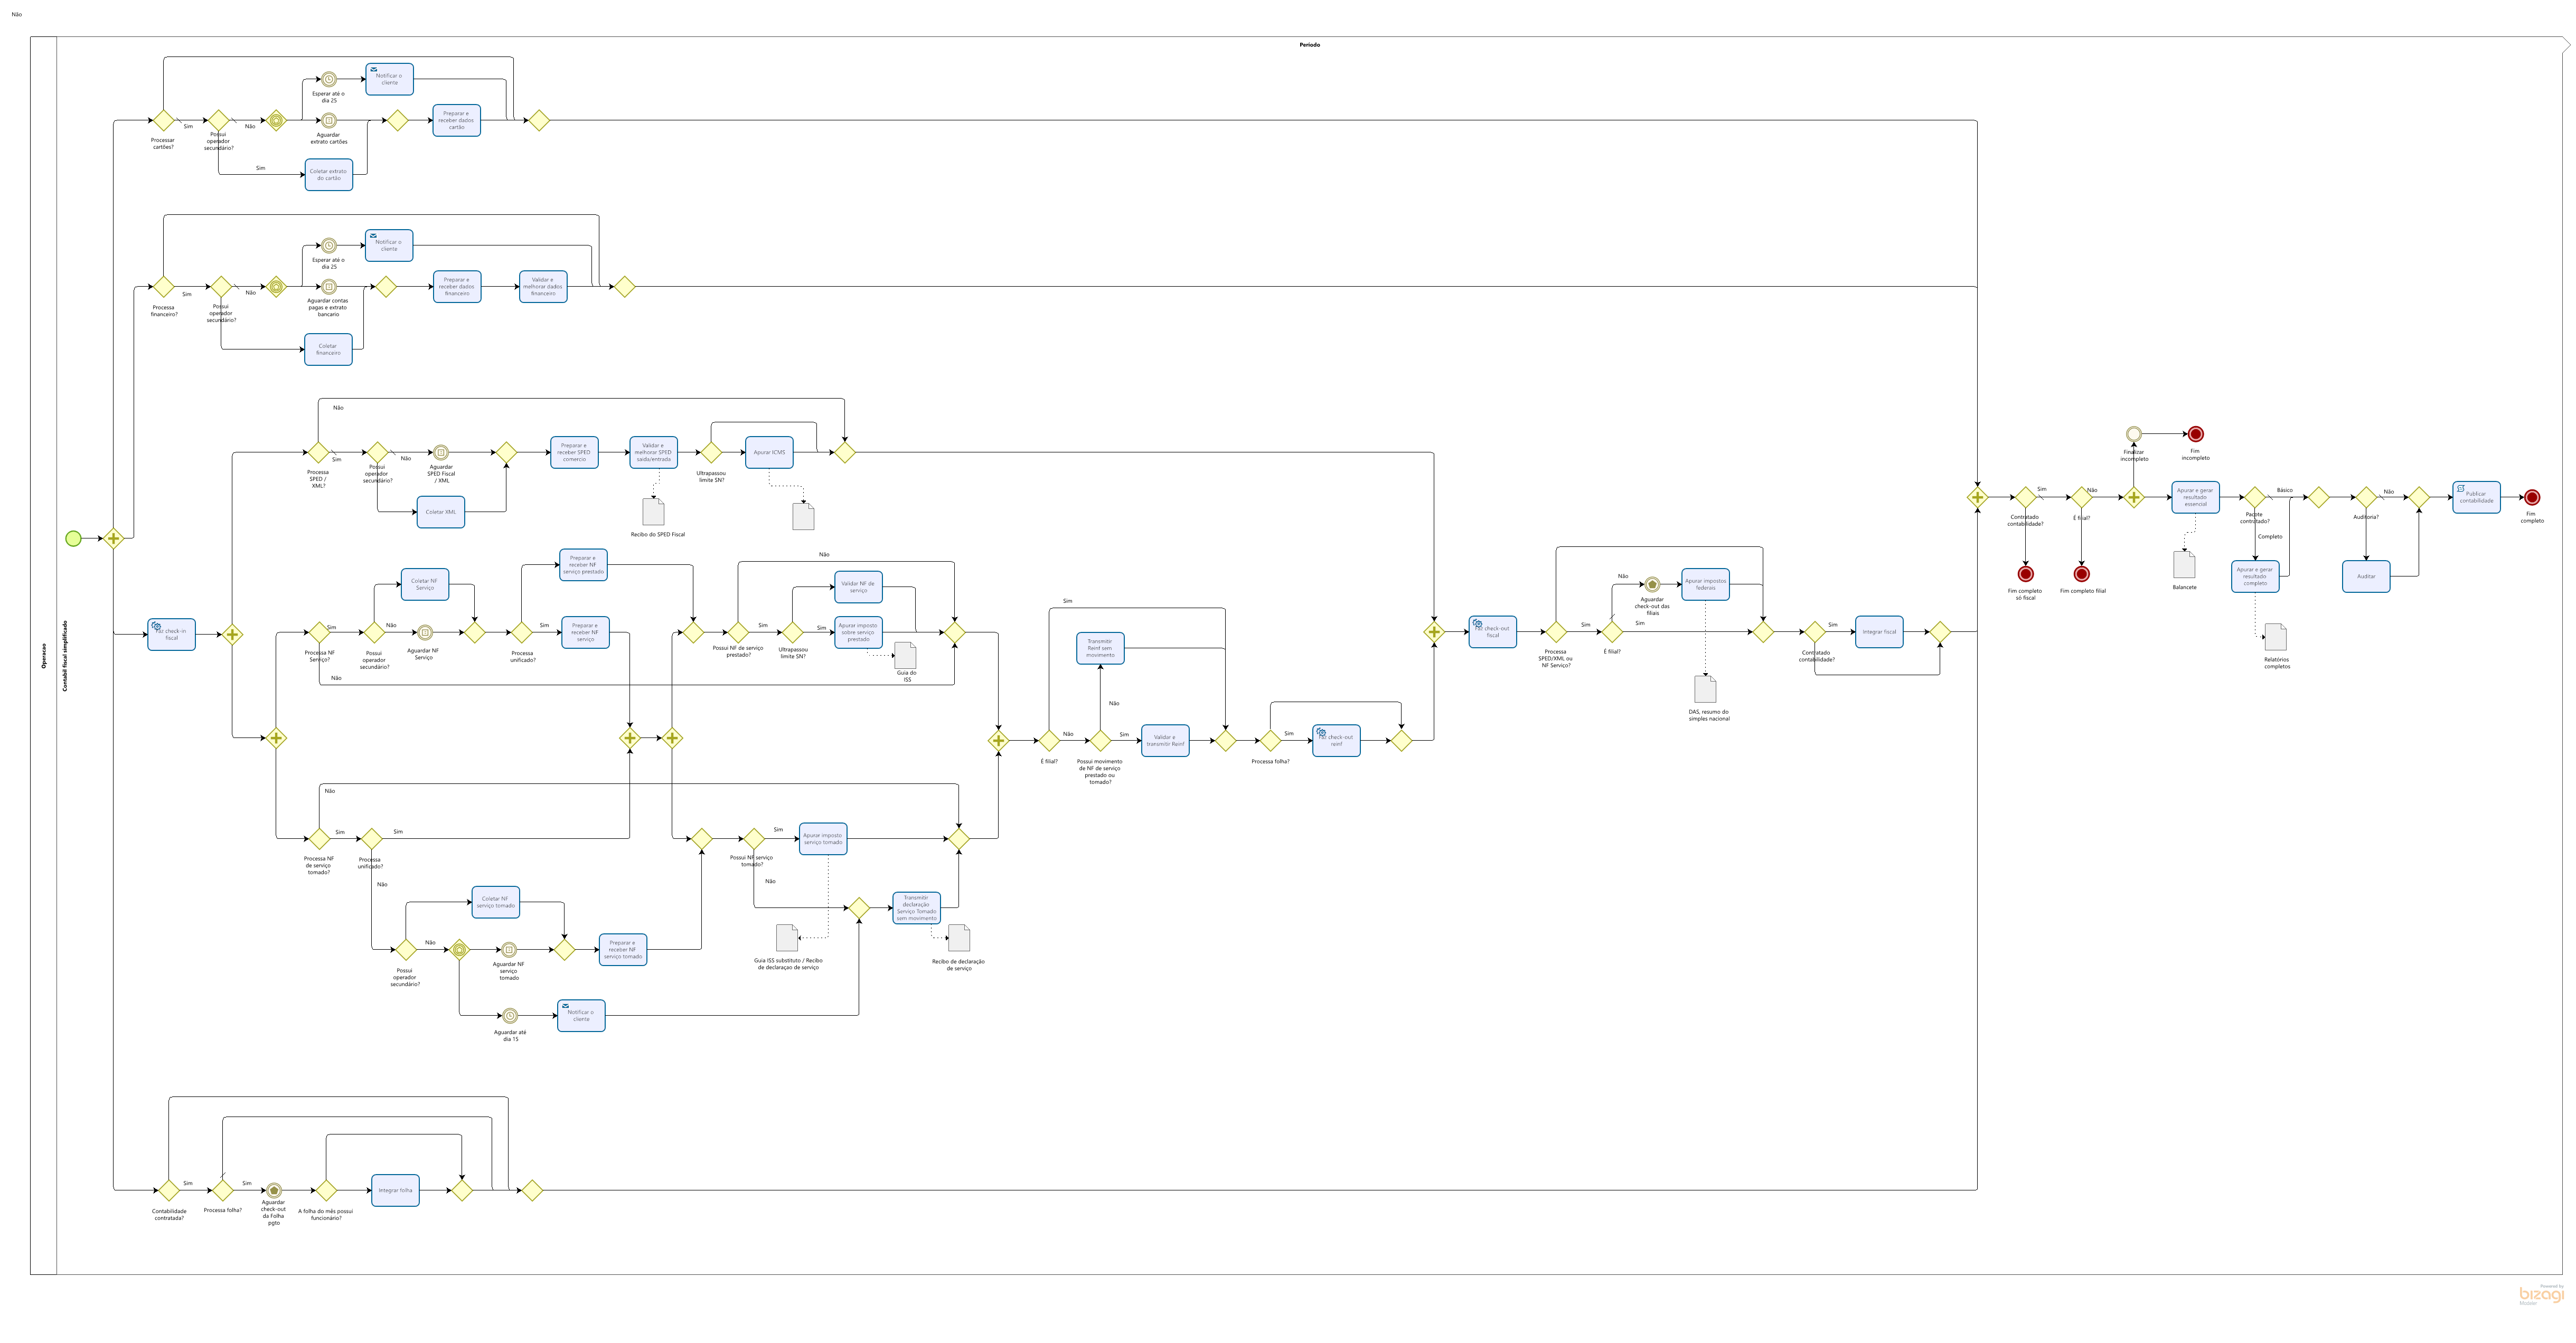
Task: Click the 'Integrar folha' task box
Action: point(395,1191)
